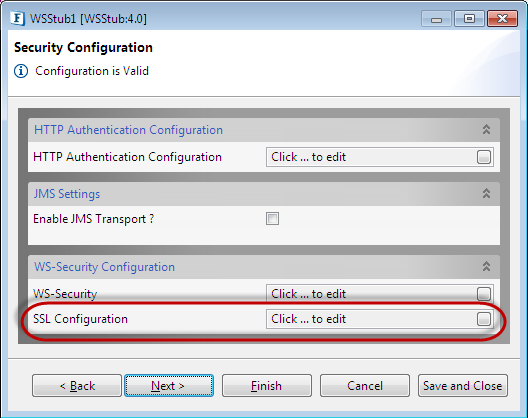Click the WSStub application icon in title bar
Screen dimensions: 528x418
18,19
